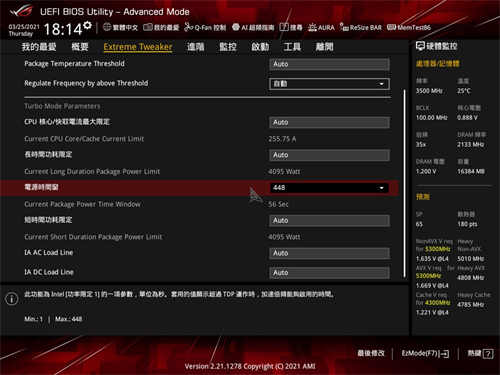The image size is (500, 375).
Task: Open the 進階 advanced tab
Action: click(x=196, y=47)
